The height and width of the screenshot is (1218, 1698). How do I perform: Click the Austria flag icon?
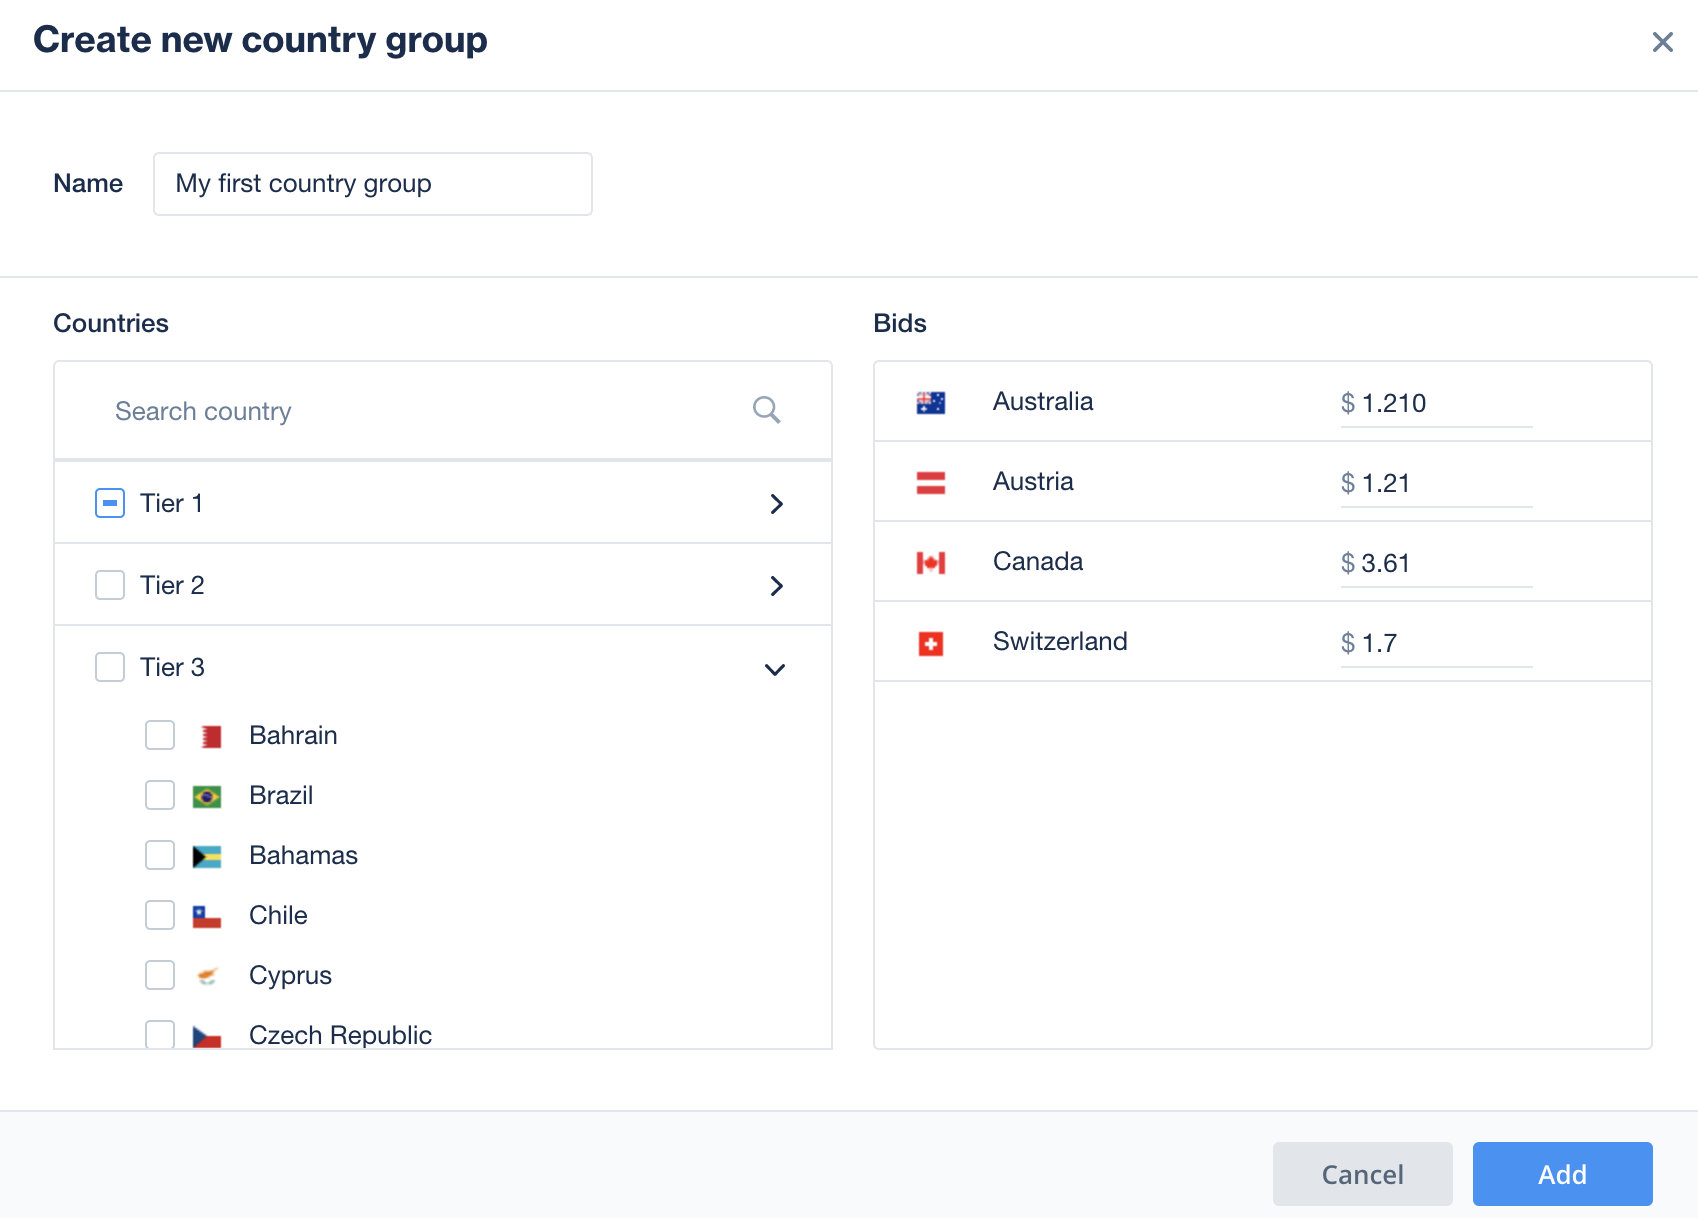pyautogui.click(x=931, y=483)
